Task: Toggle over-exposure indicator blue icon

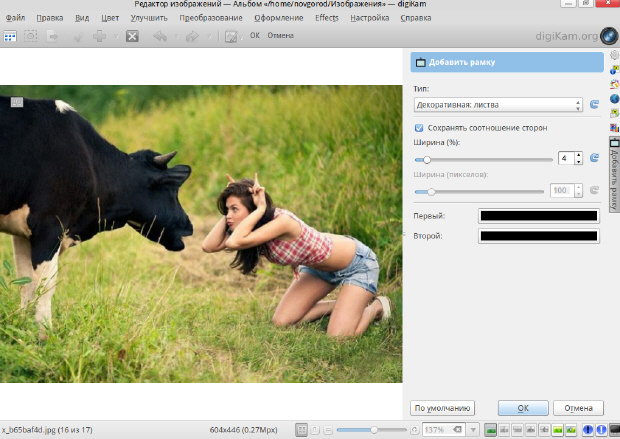Action: click(x=601, y=430)
